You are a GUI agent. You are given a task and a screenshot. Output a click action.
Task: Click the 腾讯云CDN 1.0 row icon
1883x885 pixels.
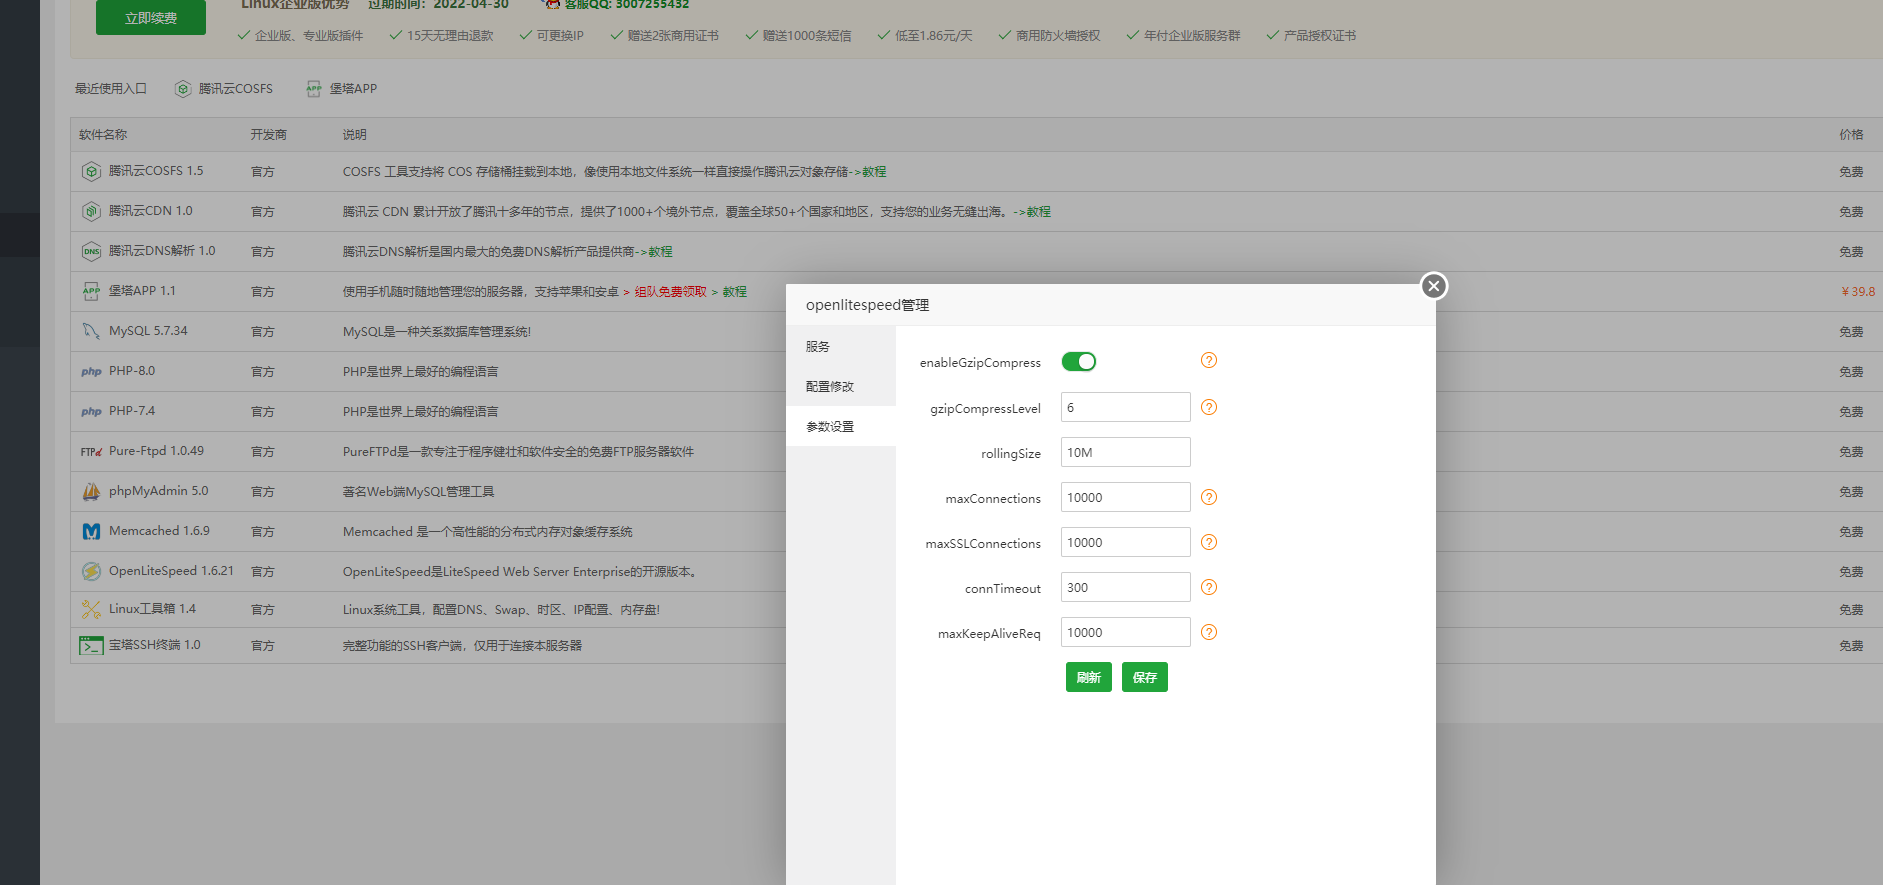[91, 211]
